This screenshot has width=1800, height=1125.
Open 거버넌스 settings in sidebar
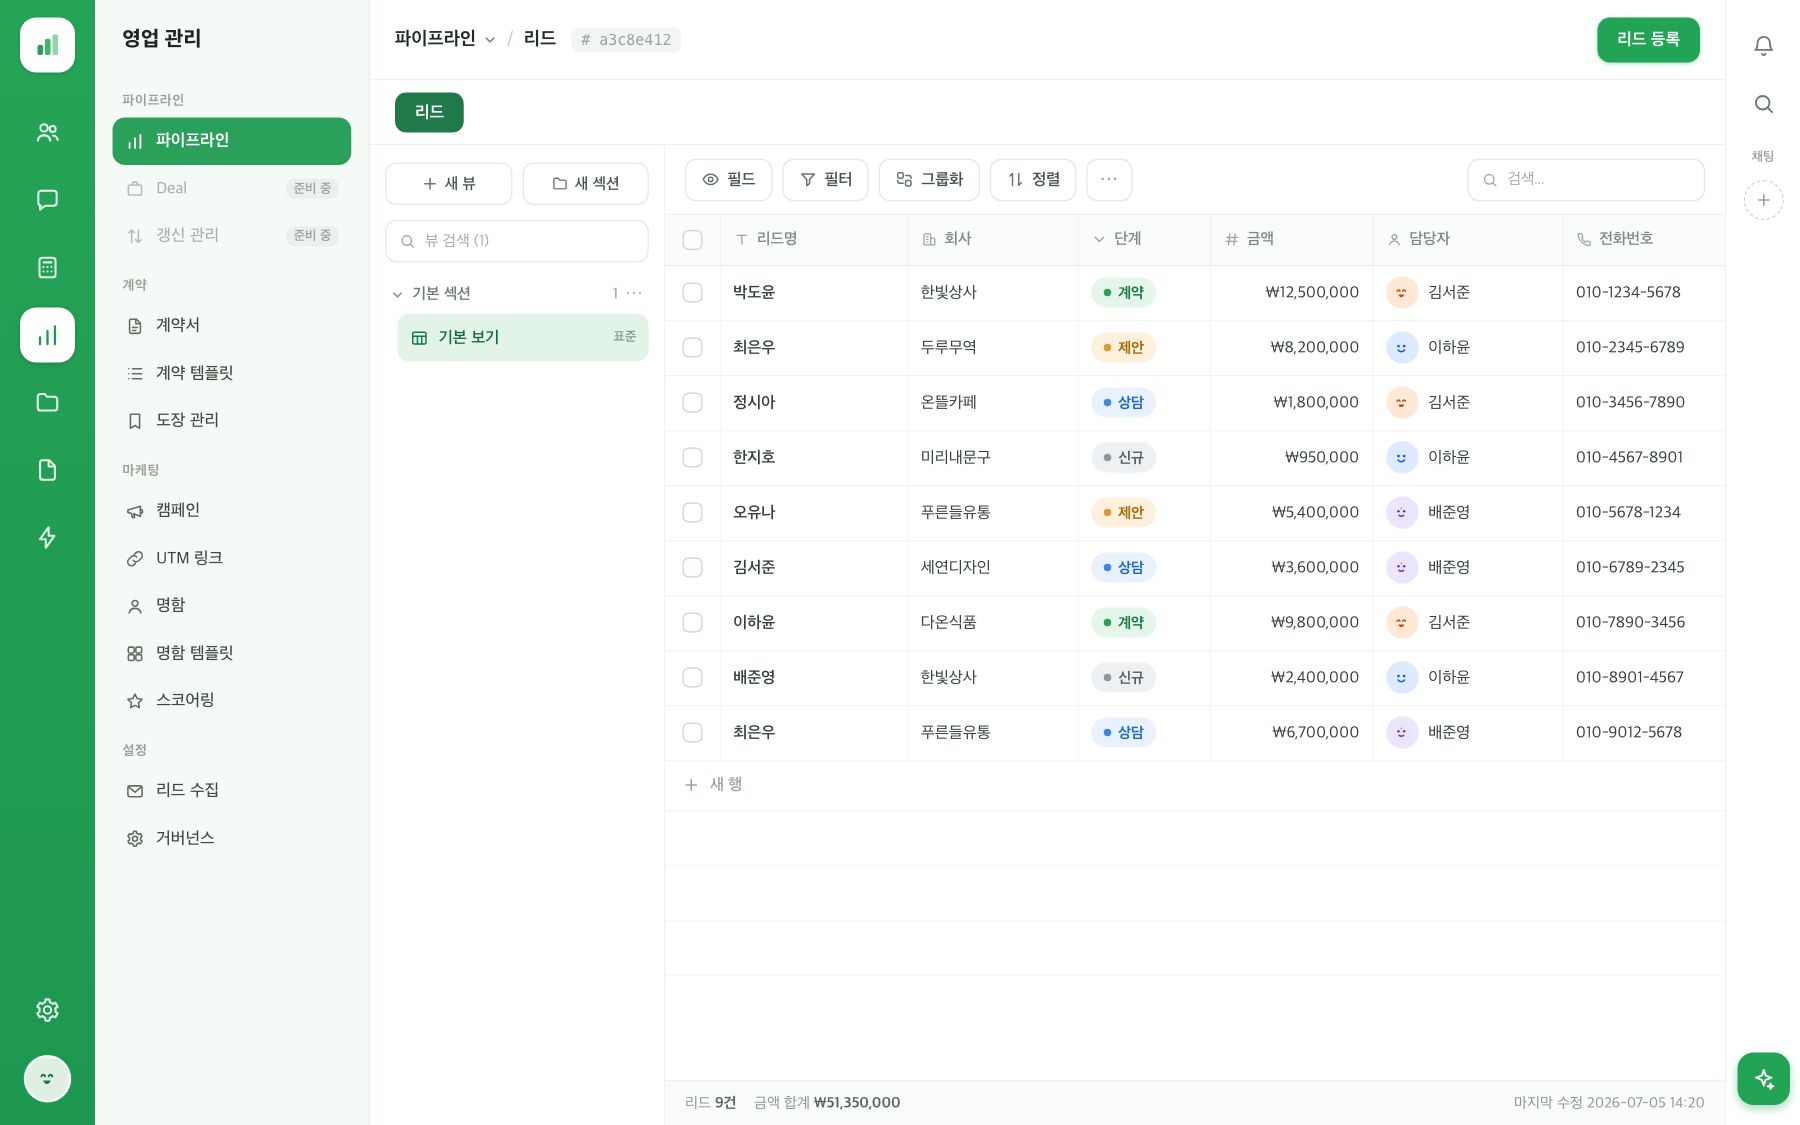point(231,838)
